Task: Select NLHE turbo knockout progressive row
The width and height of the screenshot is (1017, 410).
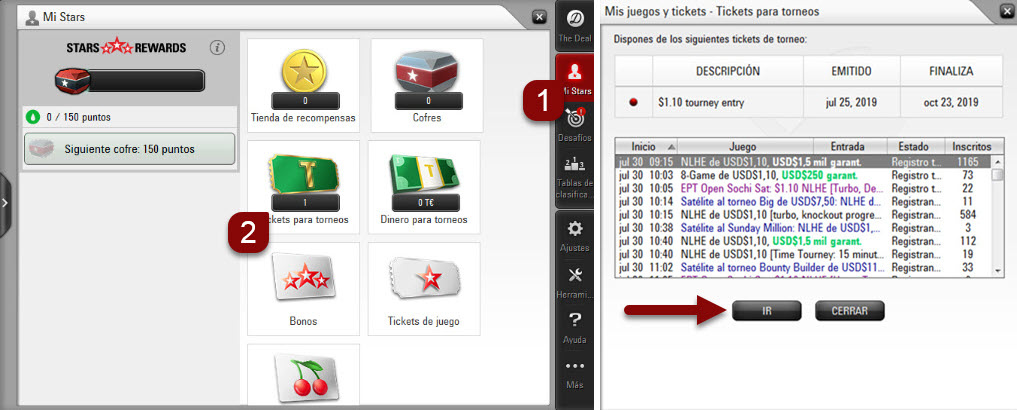Action: 804,214
